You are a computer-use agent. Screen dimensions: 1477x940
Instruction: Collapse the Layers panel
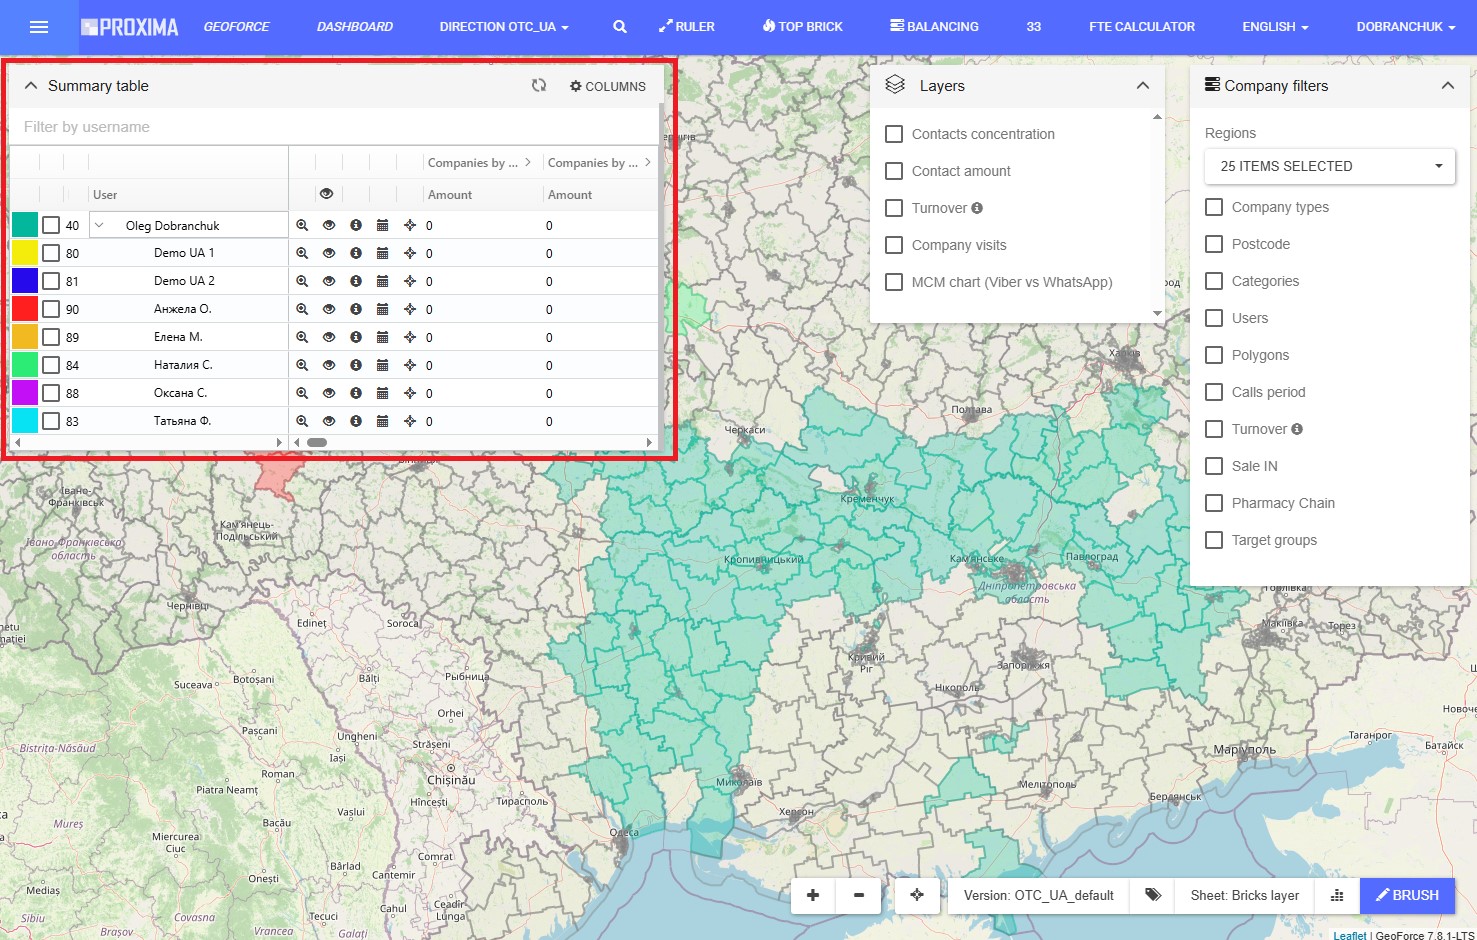1143,86
